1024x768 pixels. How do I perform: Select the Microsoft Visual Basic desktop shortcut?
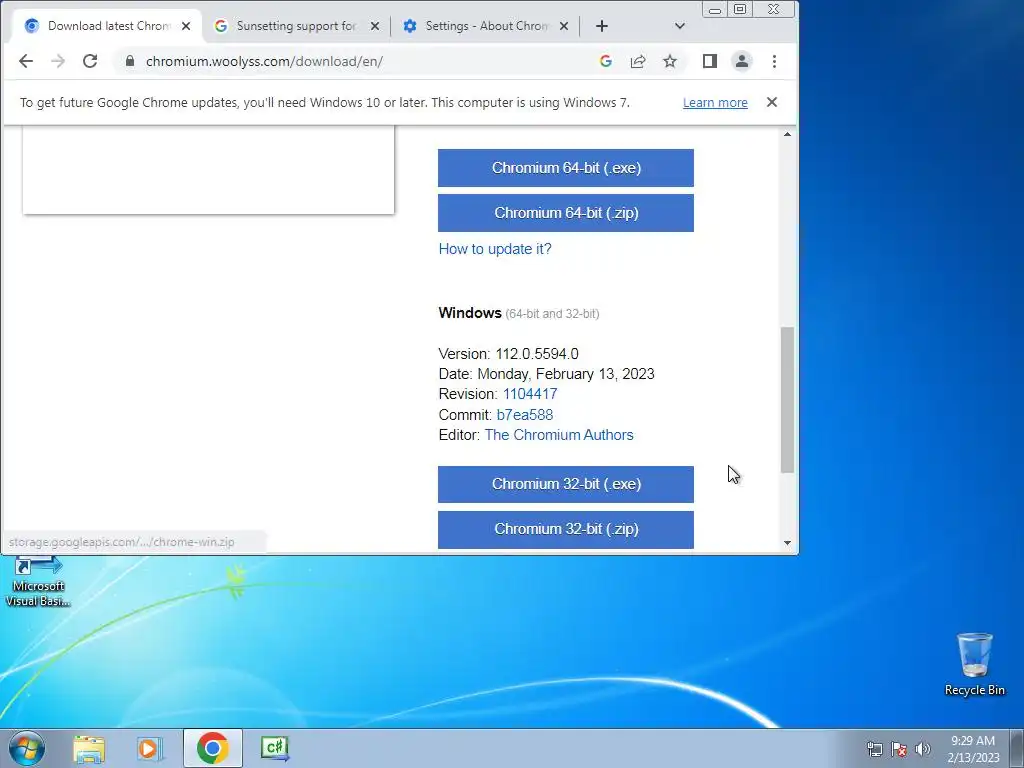[x=38, y=582]
